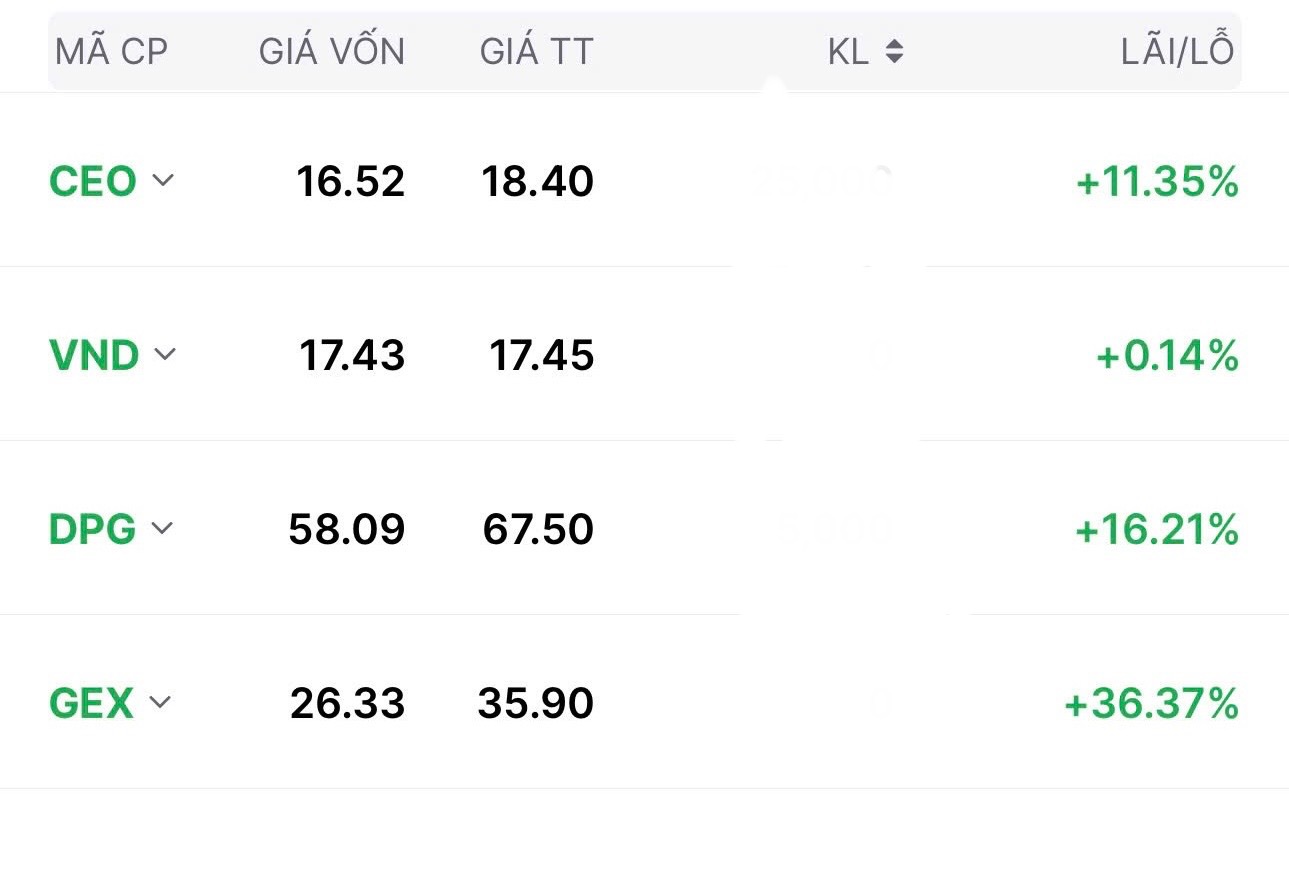Open the GEX stock ticker

[91, 703]
